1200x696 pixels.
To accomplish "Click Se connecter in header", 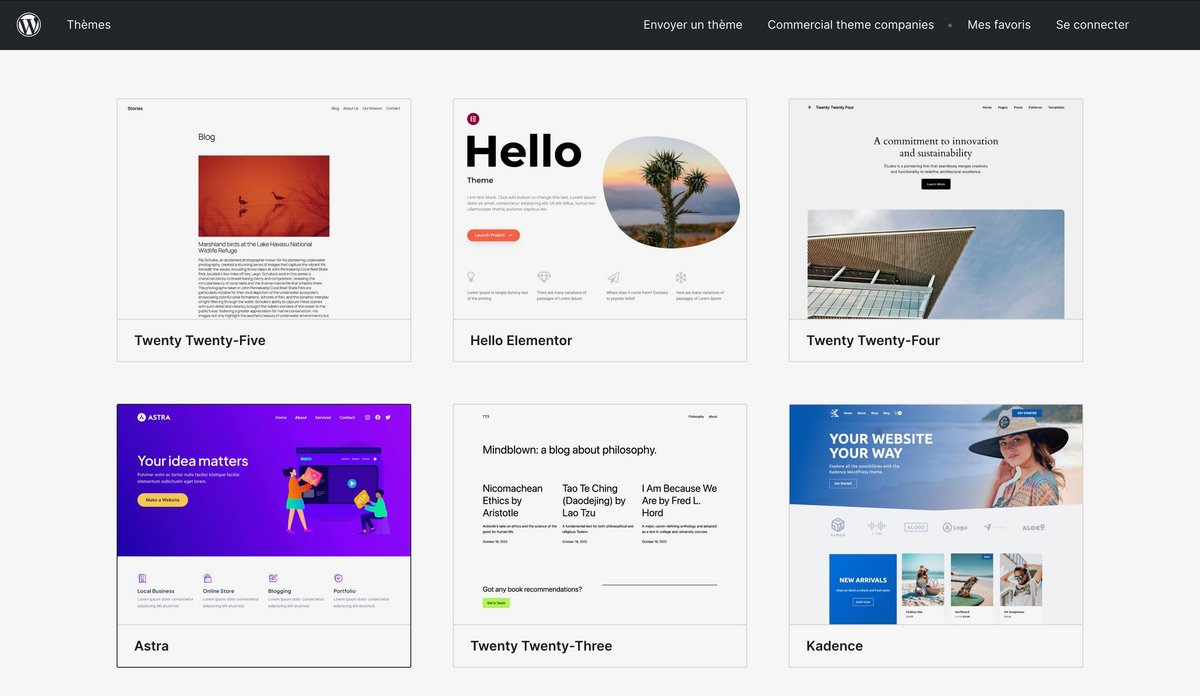I will click(1092, 25).
